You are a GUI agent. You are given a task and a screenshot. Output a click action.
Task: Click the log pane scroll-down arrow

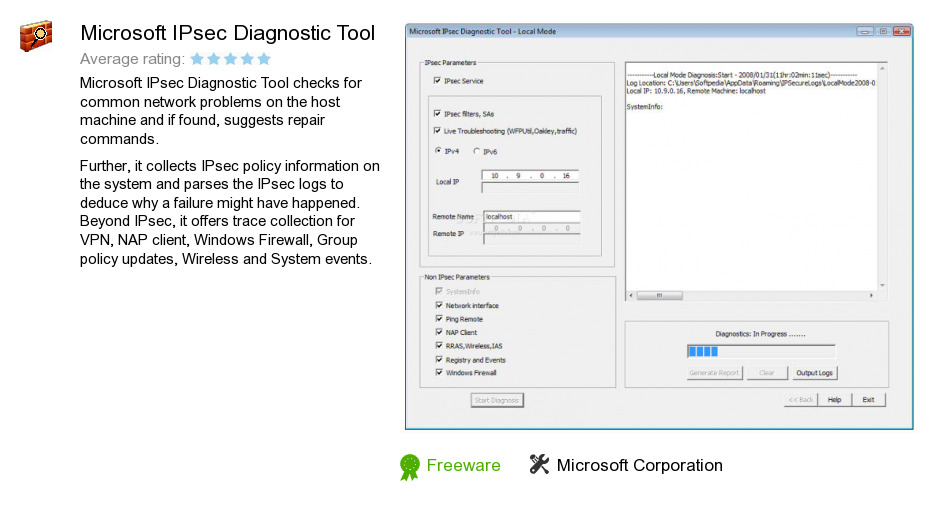[882, 285]
